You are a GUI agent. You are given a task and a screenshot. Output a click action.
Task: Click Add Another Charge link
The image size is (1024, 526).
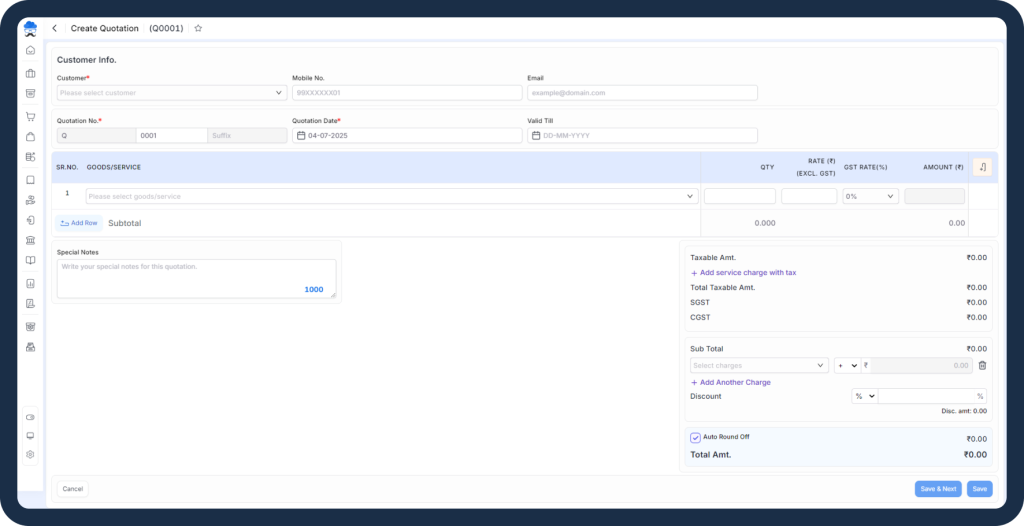pyautogui.click(x=730, y=382)
